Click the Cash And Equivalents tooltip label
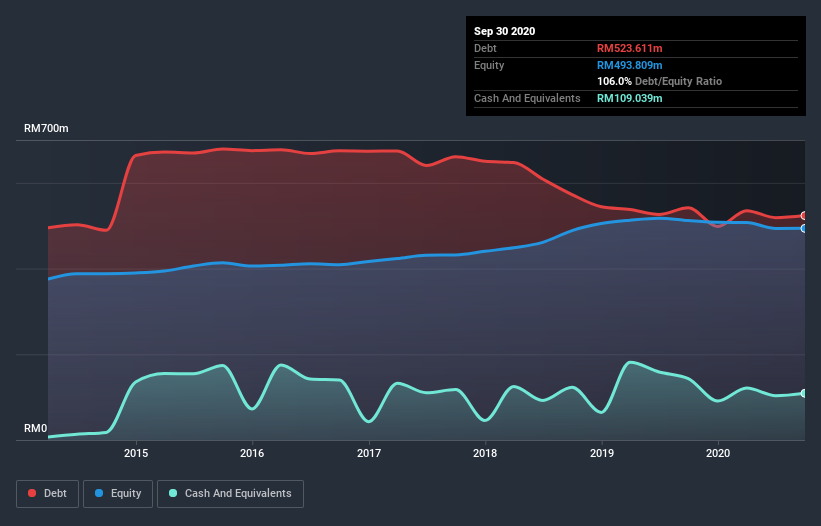The height and width of the screenshot is (526, 821). pos(527,98)
